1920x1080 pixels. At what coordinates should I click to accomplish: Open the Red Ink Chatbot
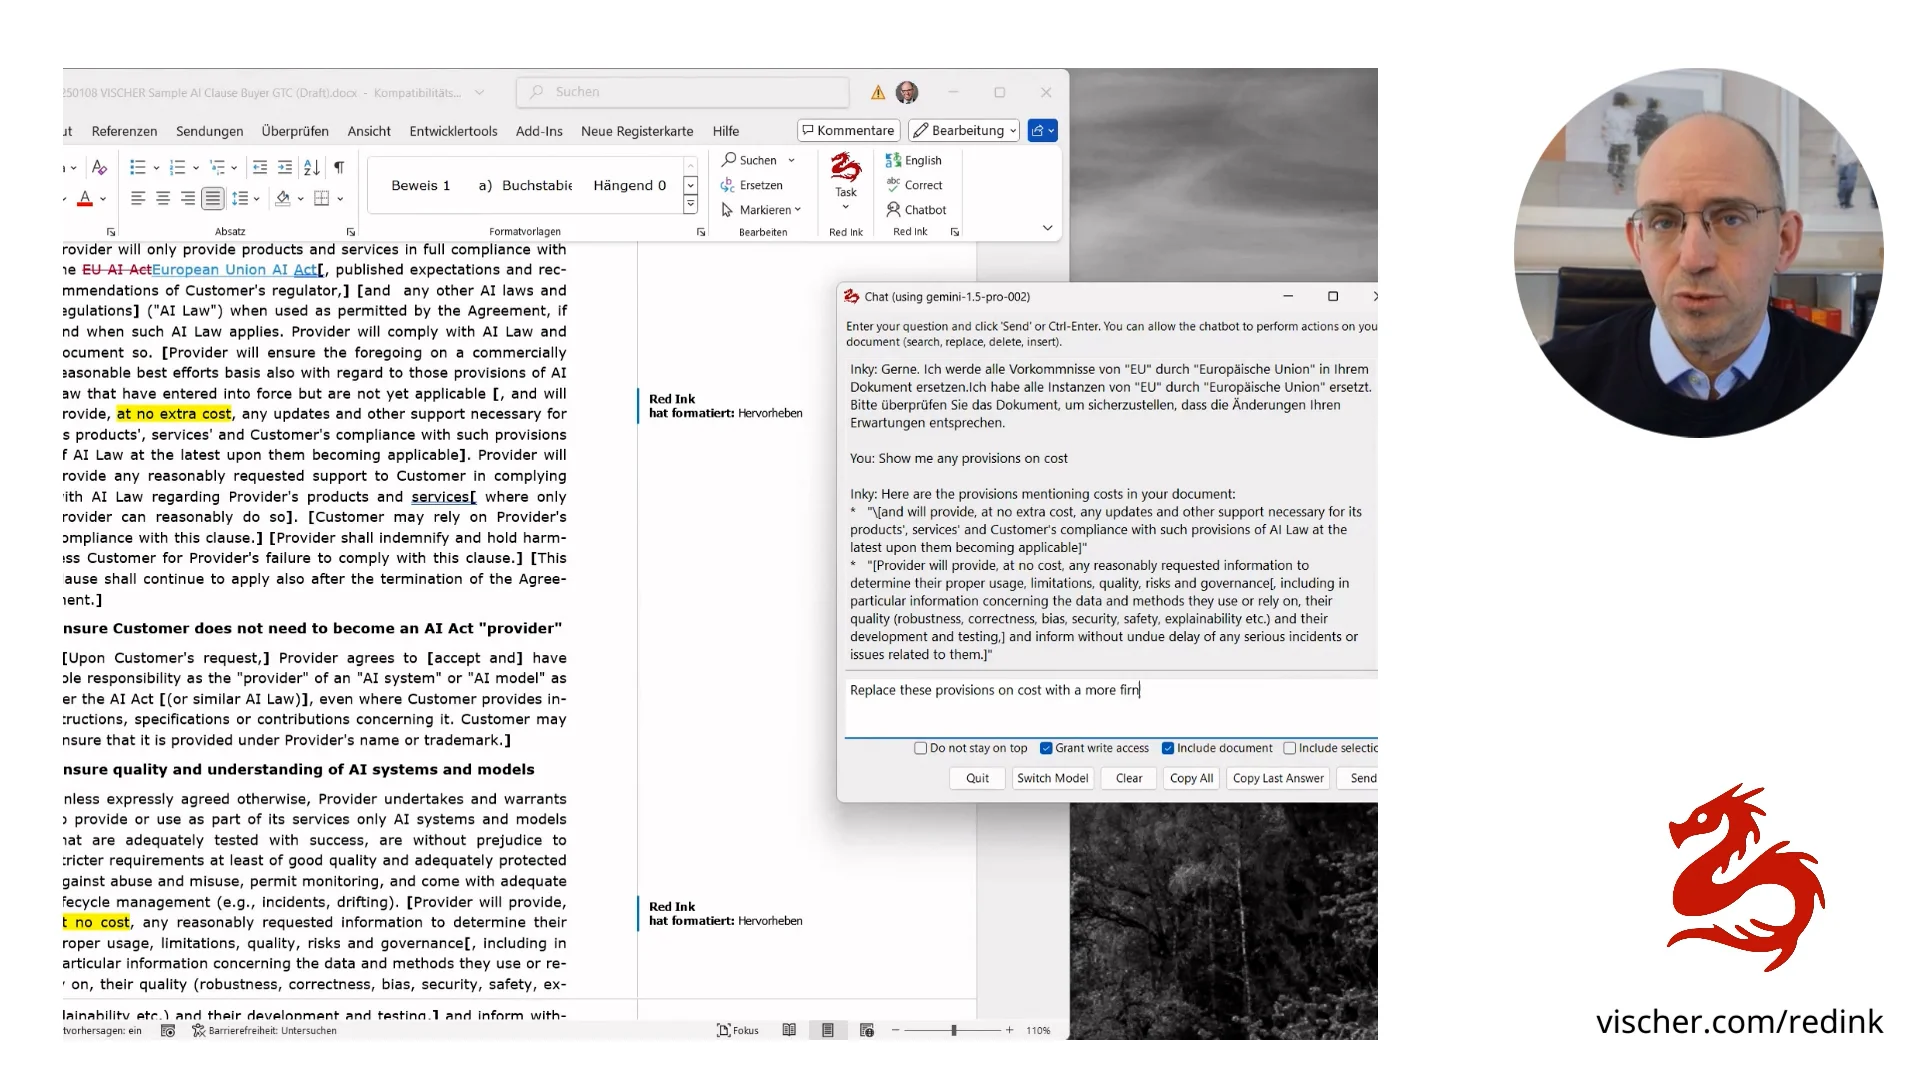915,210
